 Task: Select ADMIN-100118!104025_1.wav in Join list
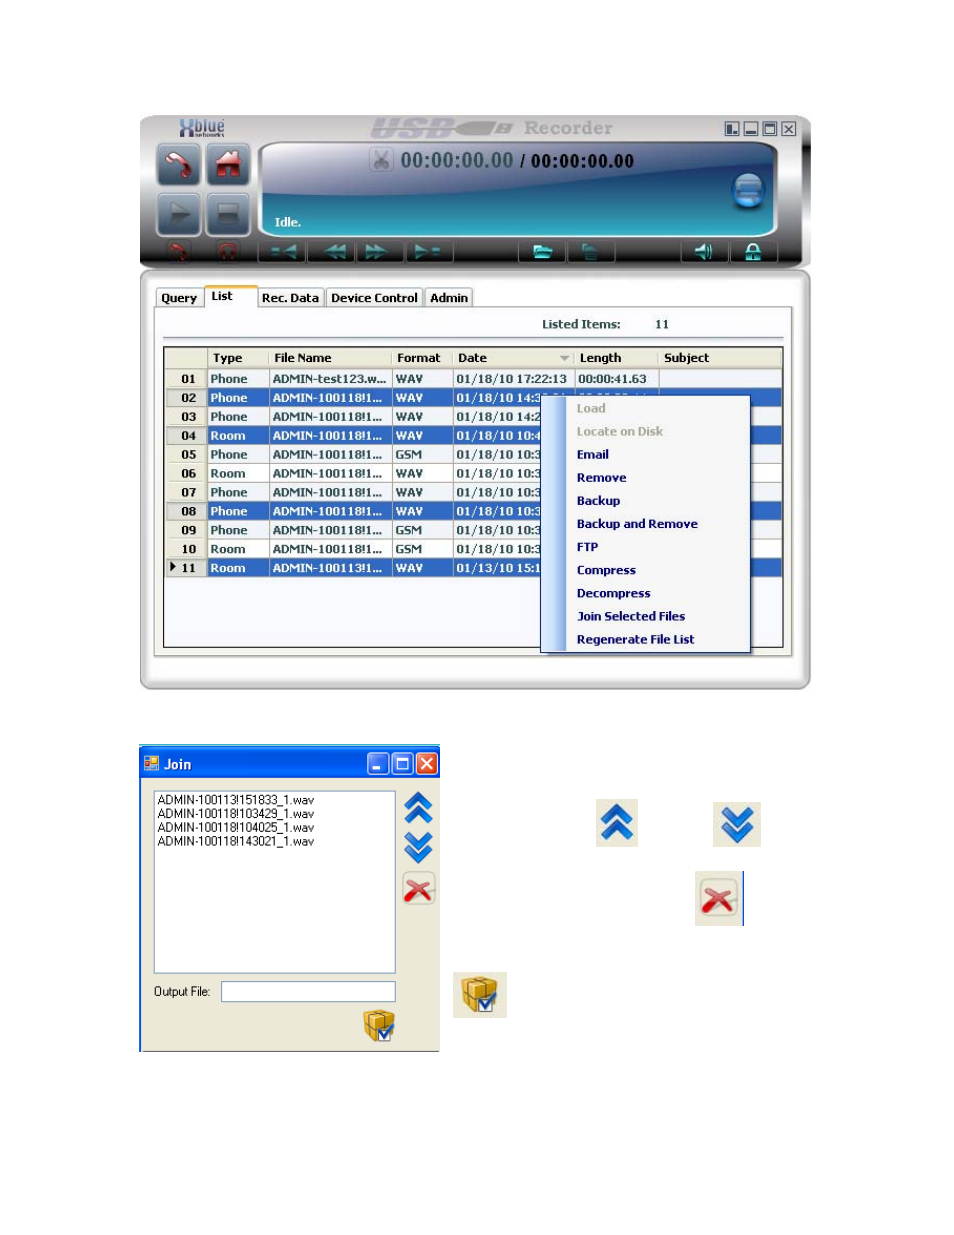click(236, 828)
